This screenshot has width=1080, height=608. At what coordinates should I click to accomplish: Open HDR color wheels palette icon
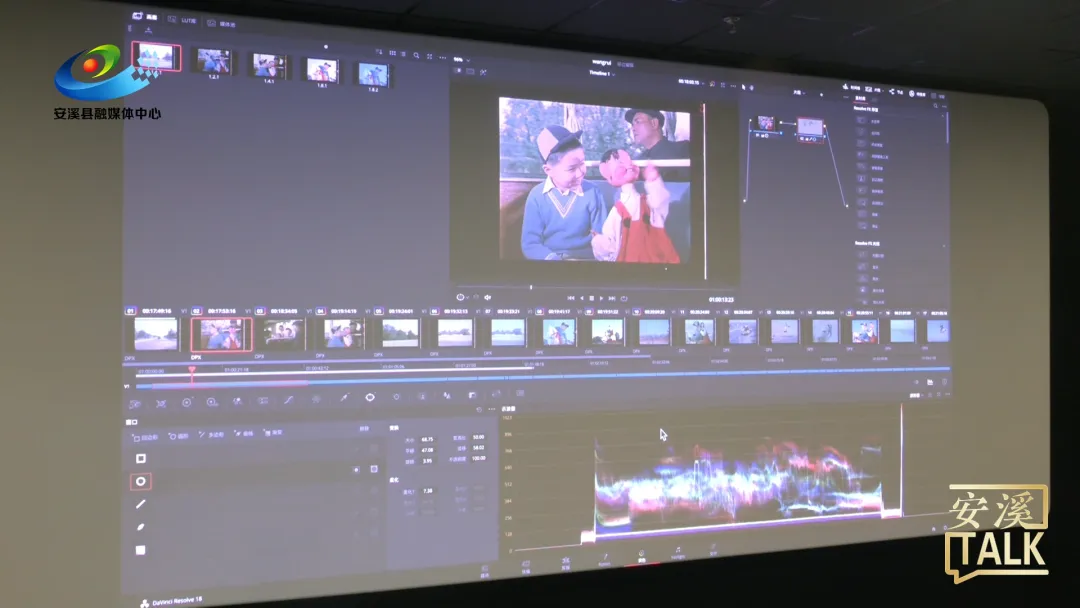212,402
